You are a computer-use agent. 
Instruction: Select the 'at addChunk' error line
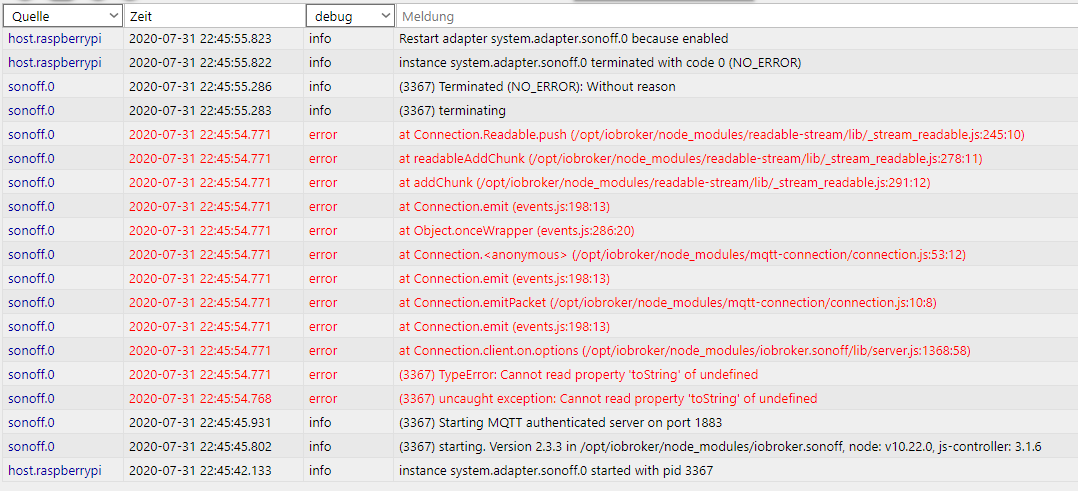[664, 183]
